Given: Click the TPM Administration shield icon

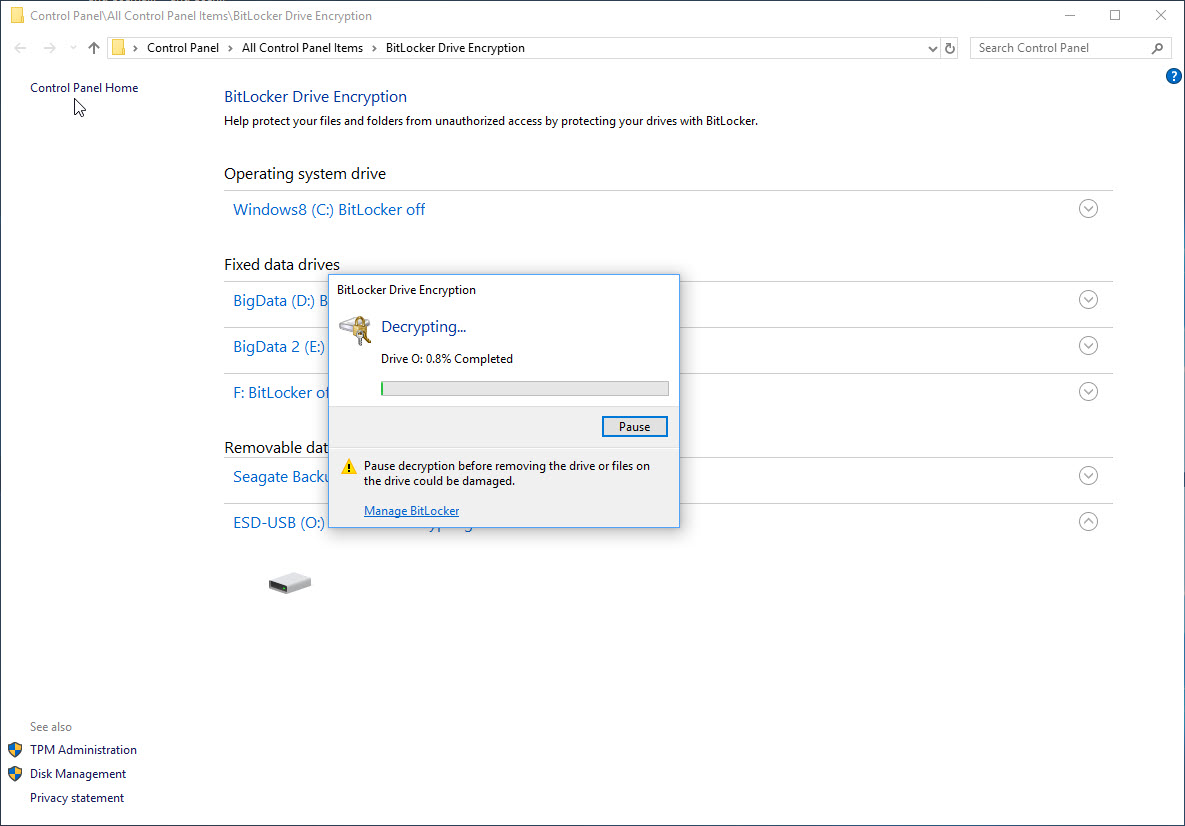Looking at the screenshot, I should [x=15, y=750].
